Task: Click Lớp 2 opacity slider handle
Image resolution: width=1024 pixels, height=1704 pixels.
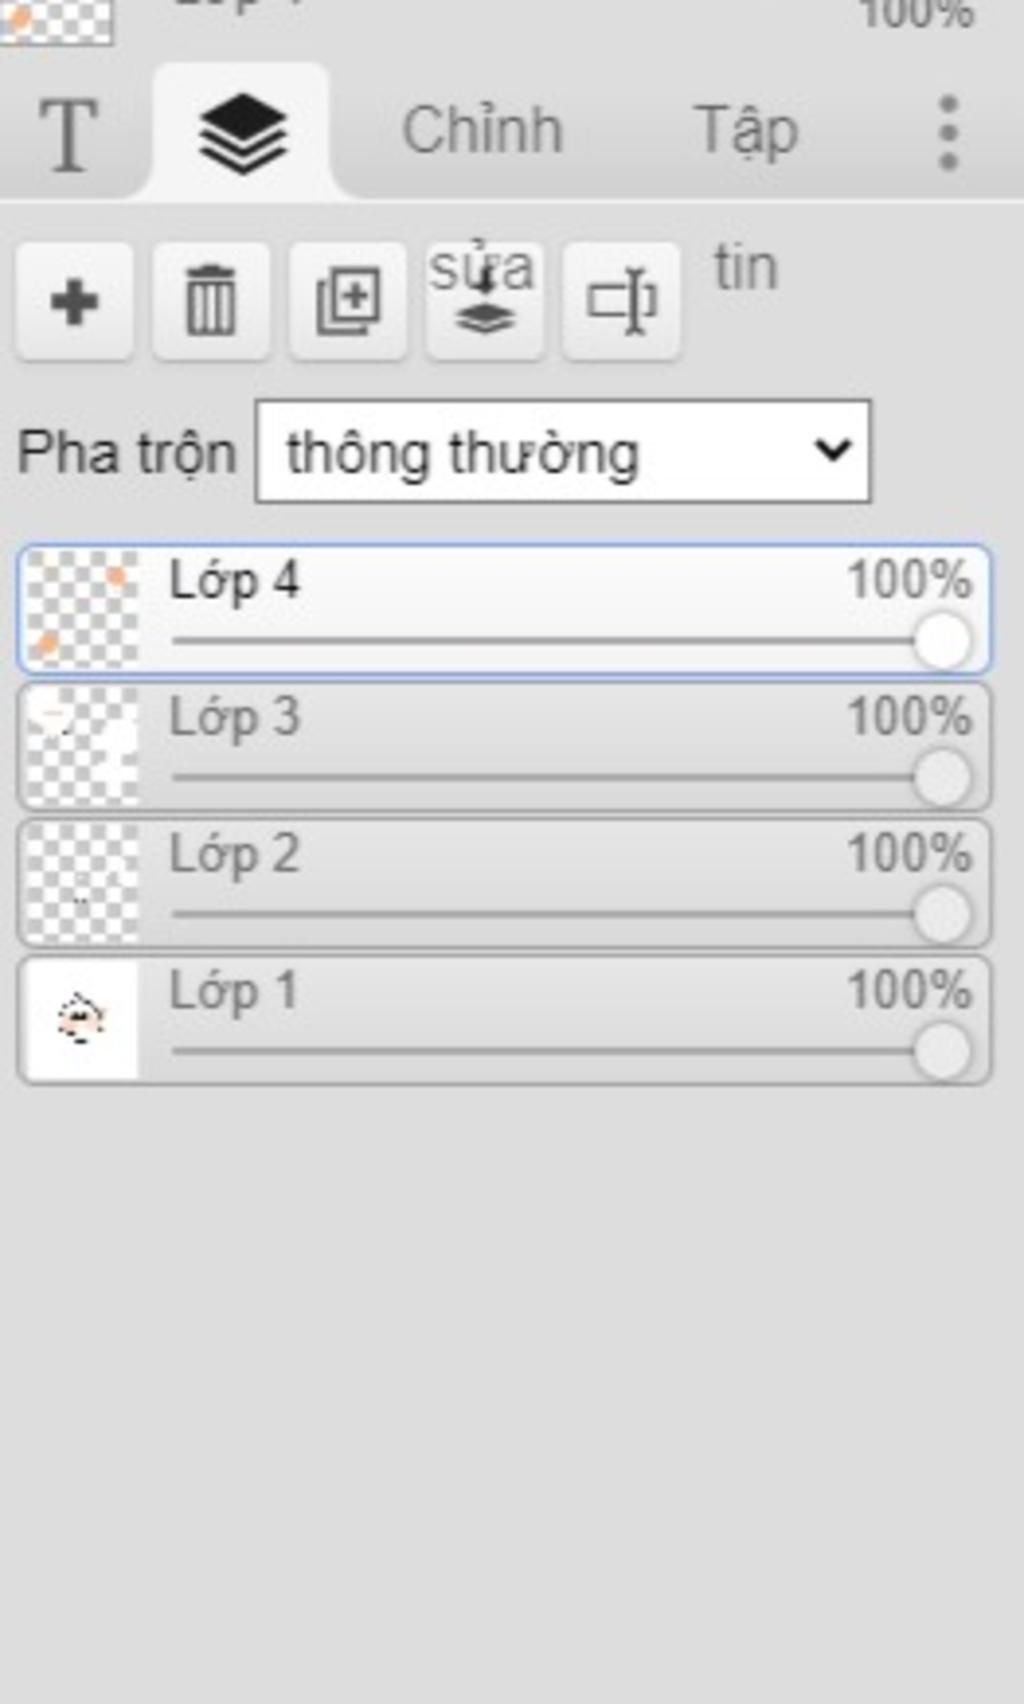Action: (x=941, y=915)
